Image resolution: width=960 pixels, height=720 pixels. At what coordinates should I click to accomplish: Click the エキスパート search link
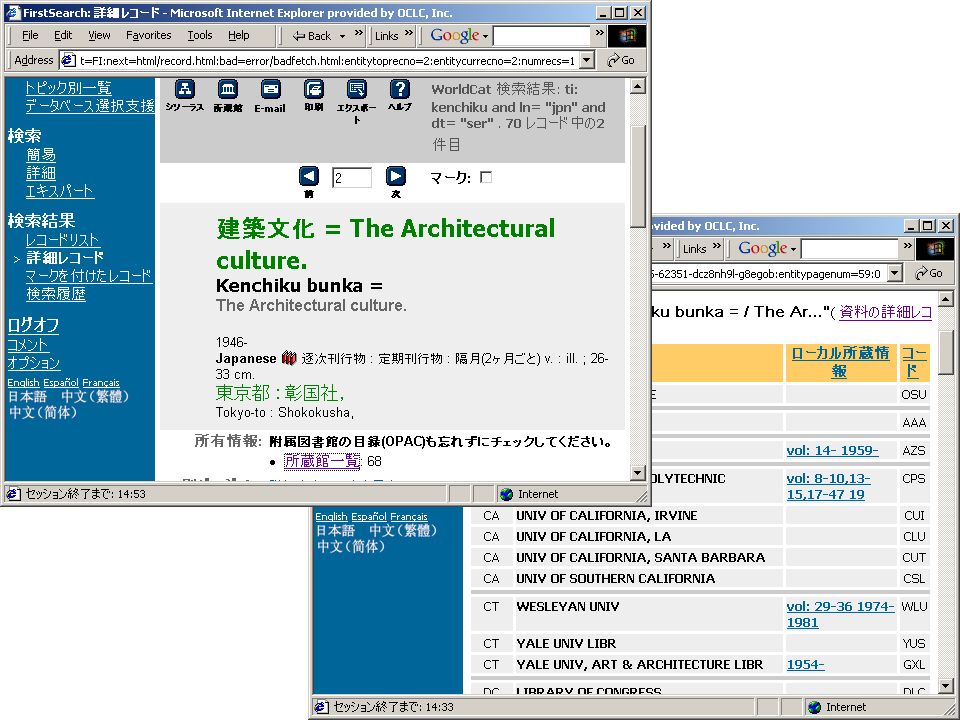click(59, 191)
